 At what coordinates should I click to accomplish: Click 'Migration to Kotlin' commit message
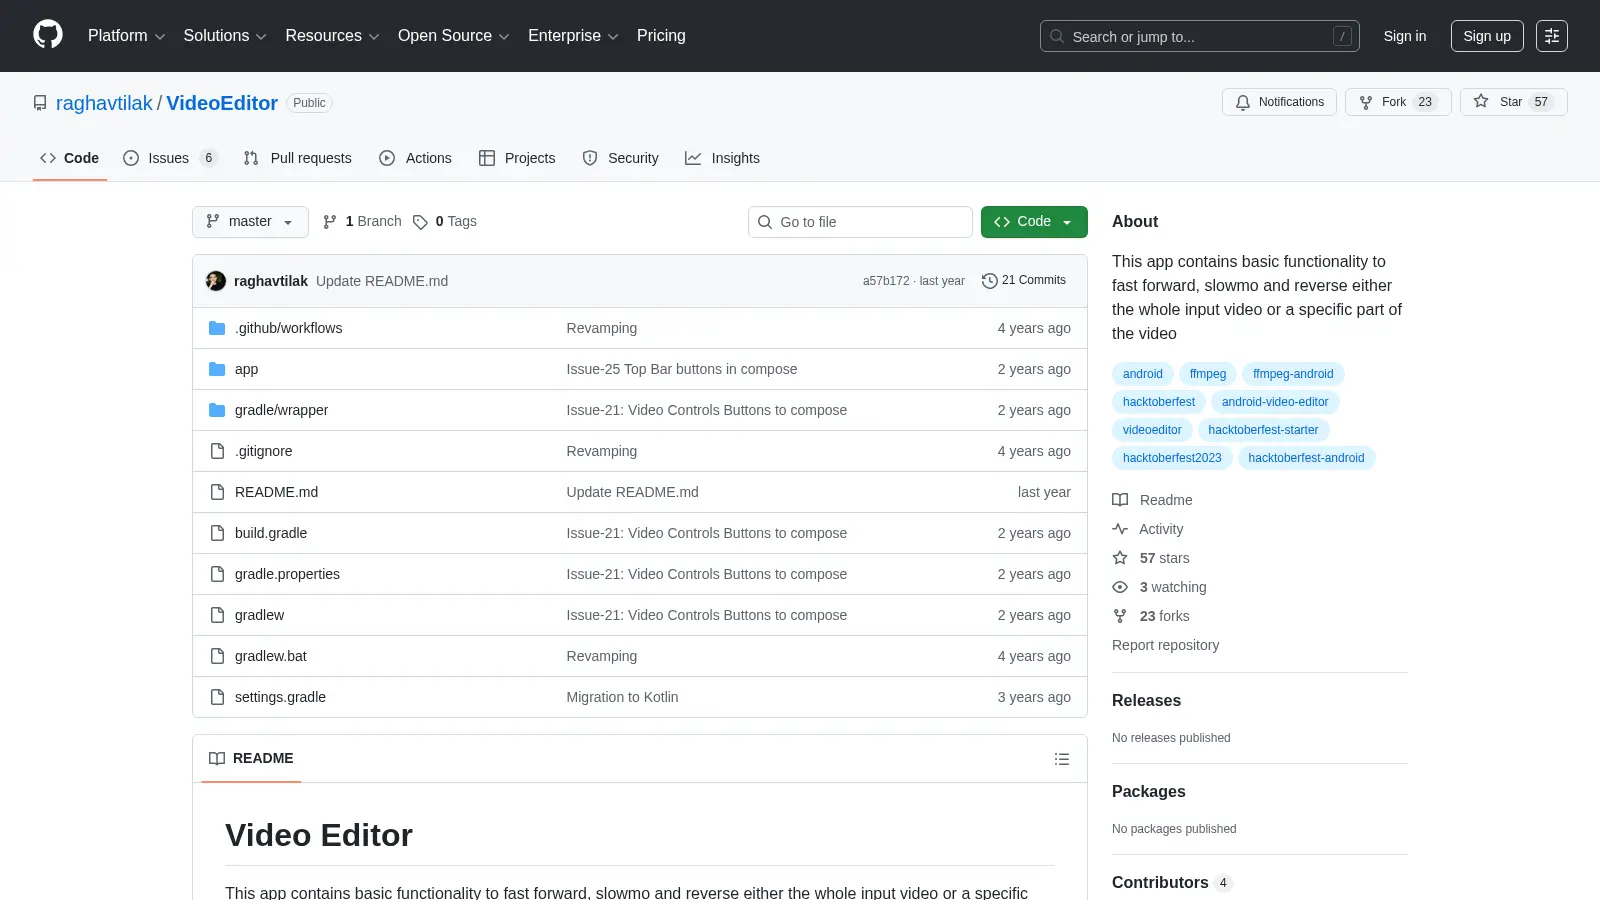tap(622, 697)
